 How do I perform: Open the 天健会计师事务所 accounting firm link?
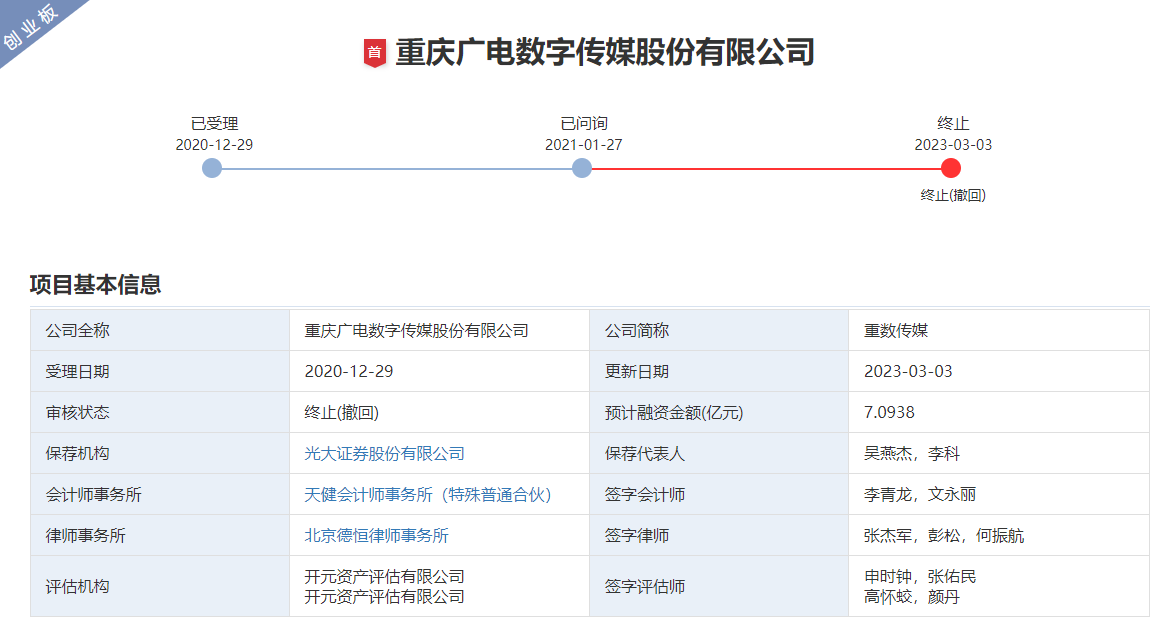click(x=428, y=495)
